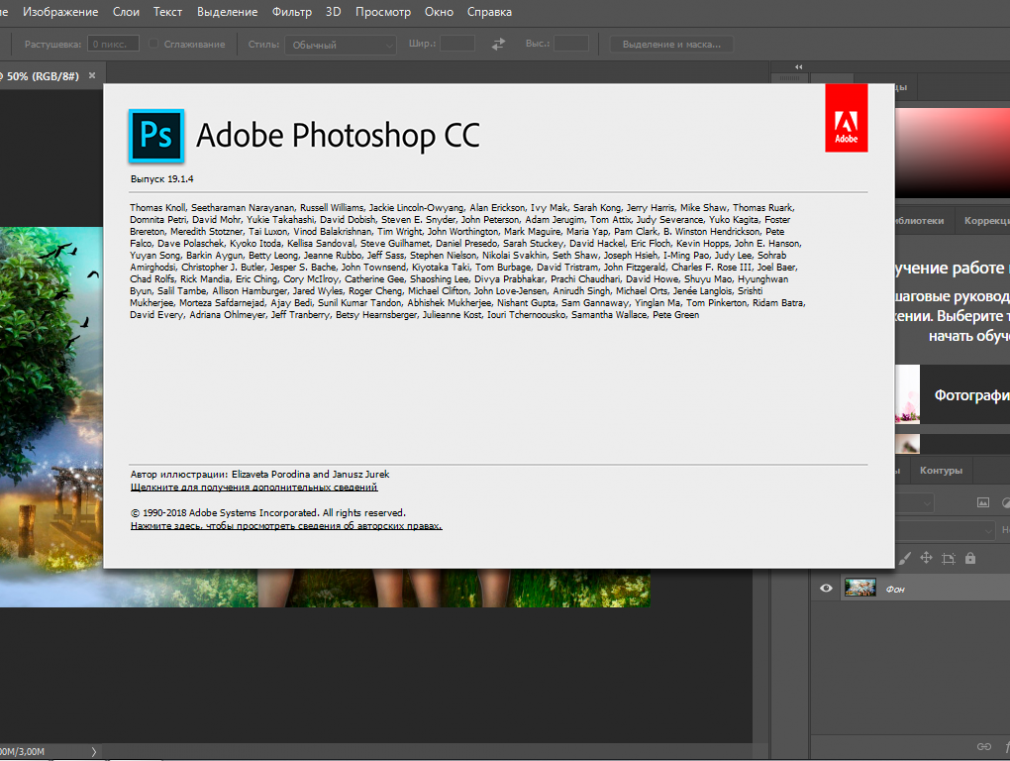
Task: Click the red Adobe logo badge
Action: coord(846,118)
